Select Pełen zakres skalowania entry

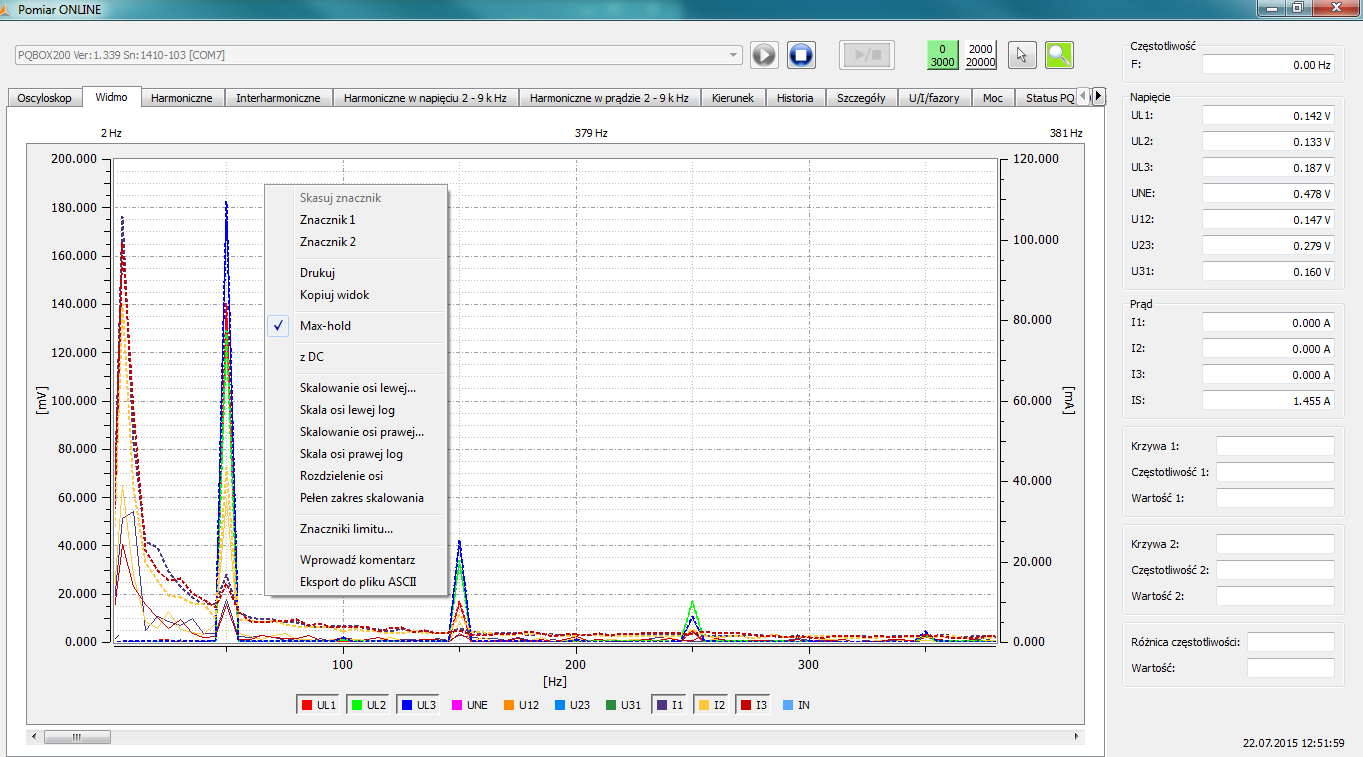pos(356,498)
